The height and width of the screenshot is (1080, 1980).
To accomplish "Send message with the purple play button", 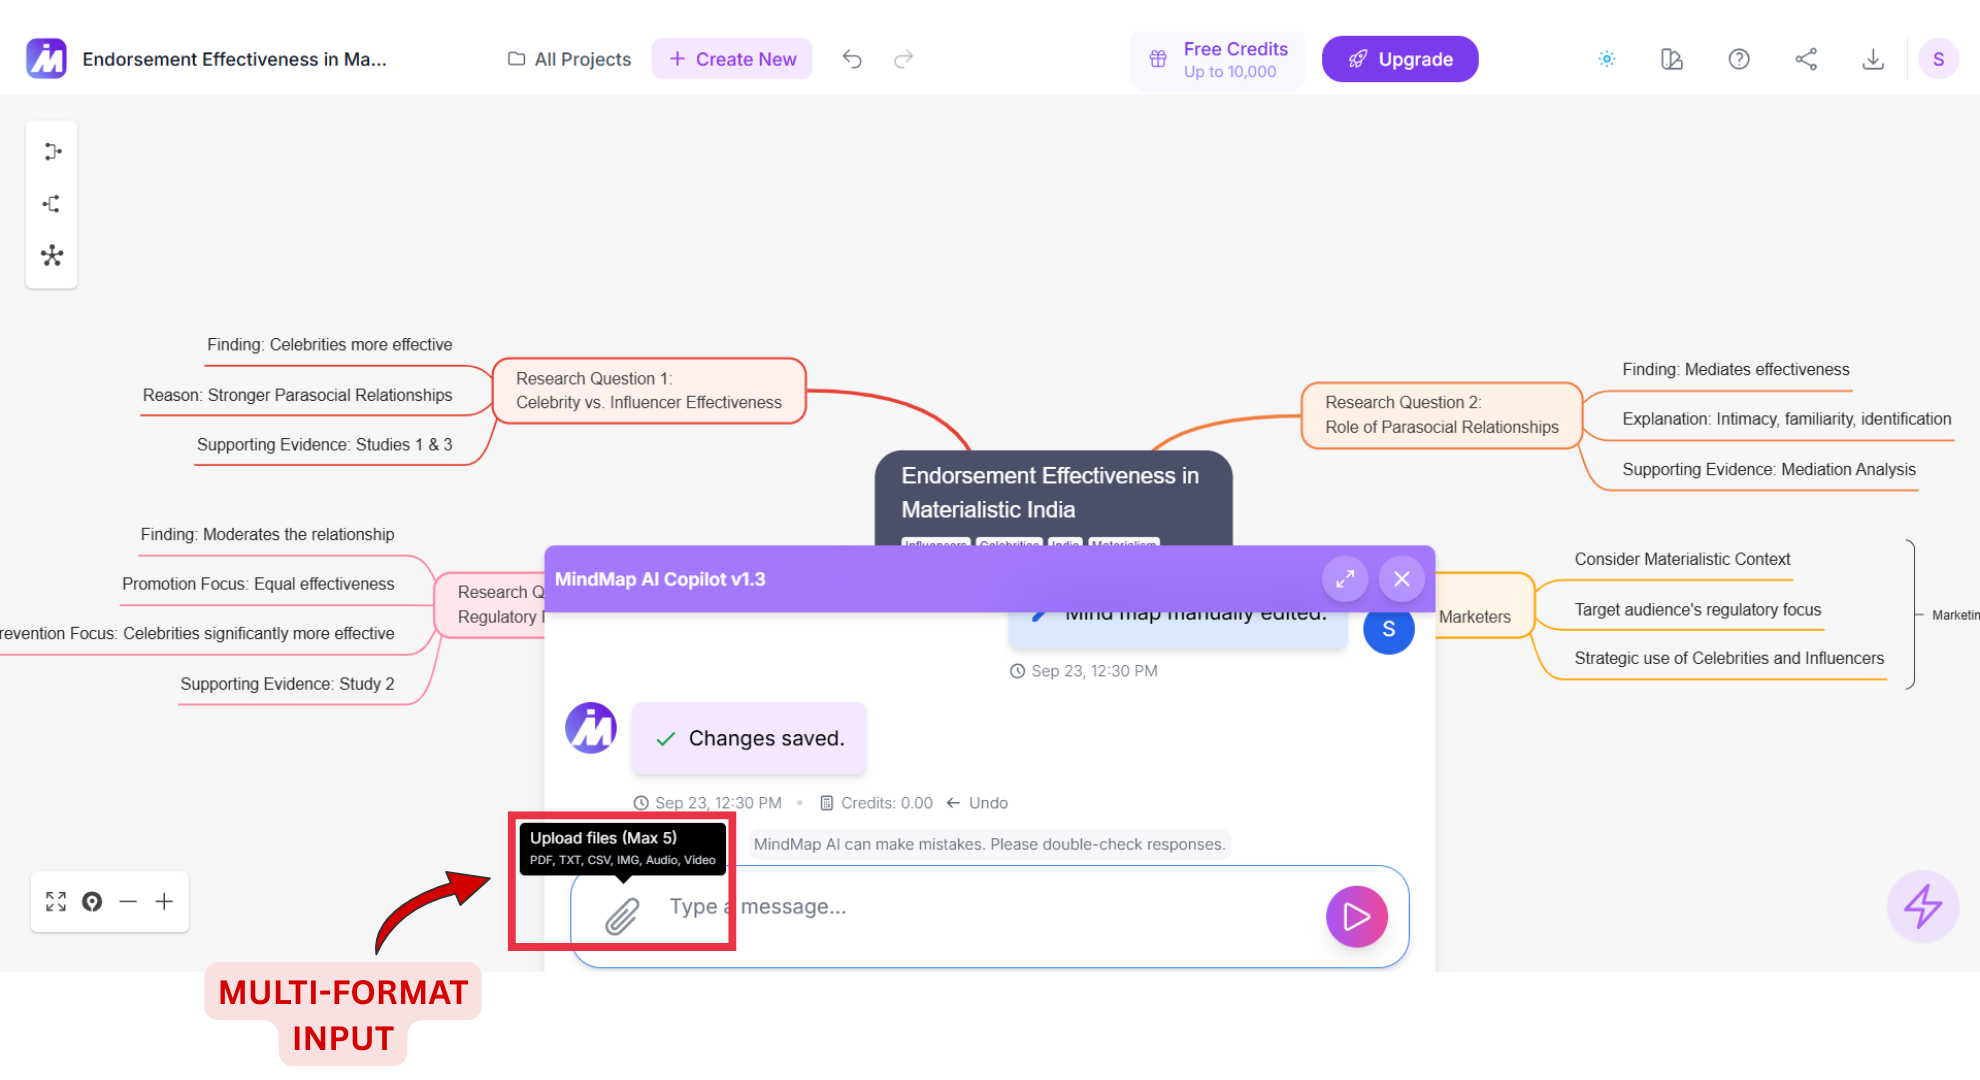I will click(x=1356, y=916).
